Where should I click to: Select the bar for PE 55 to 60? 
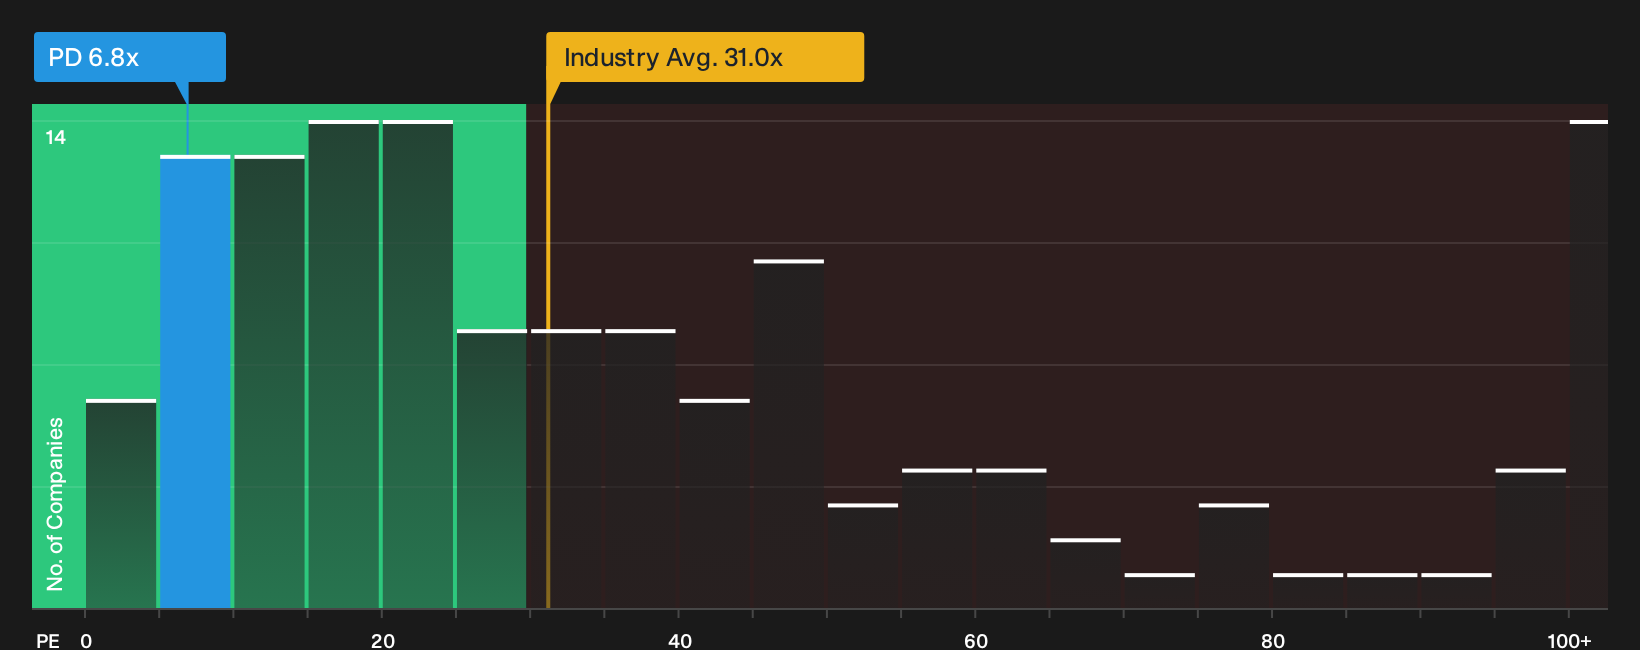coord(937,539)
